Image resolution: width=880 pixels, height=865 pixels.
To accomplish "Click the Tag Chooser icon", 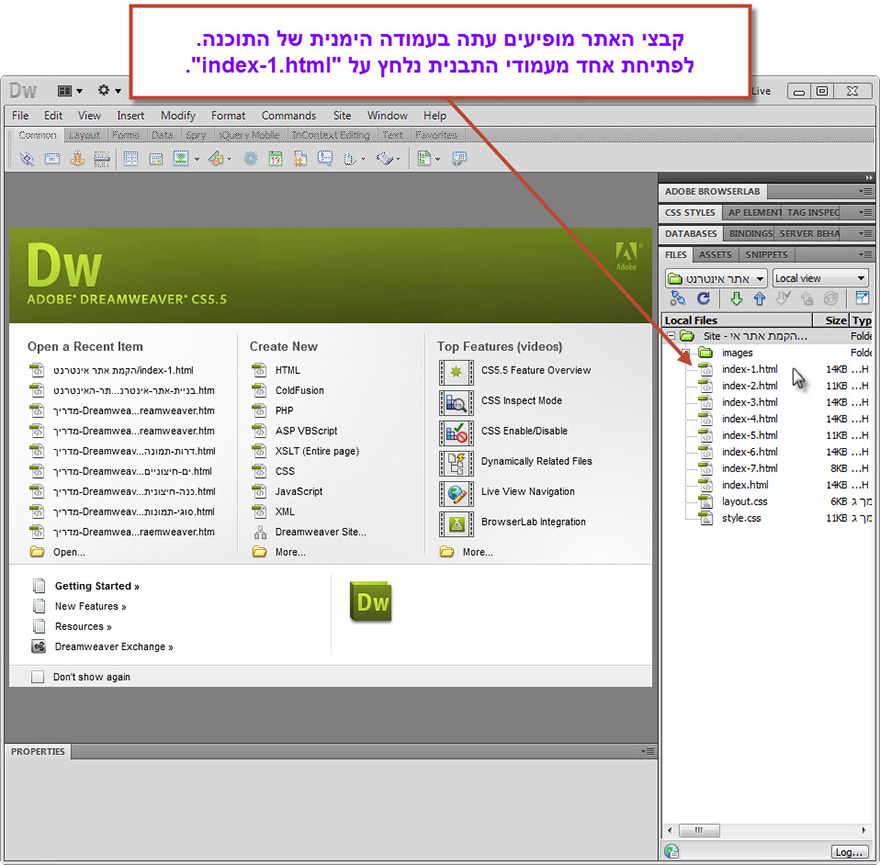I will pos(460,159).
